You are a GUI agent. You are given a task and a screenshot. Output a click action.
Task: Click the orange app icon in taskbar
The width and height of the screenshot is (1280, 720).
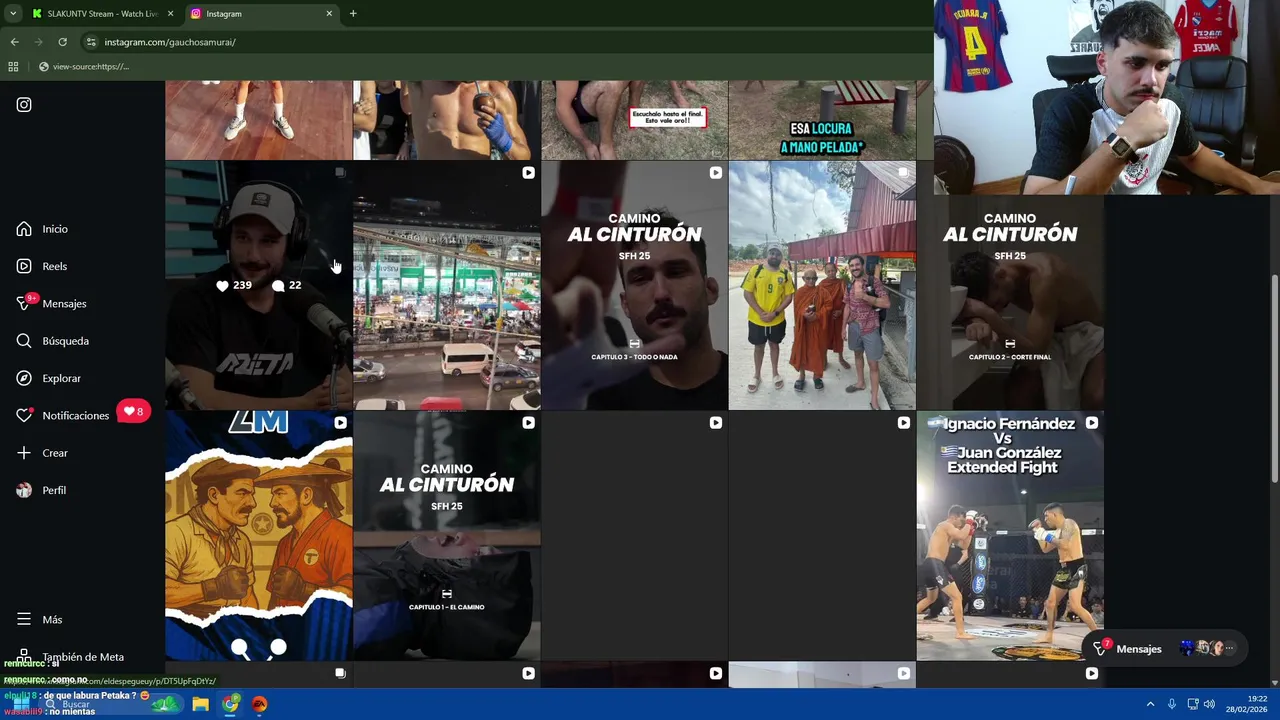coord(260,704)
